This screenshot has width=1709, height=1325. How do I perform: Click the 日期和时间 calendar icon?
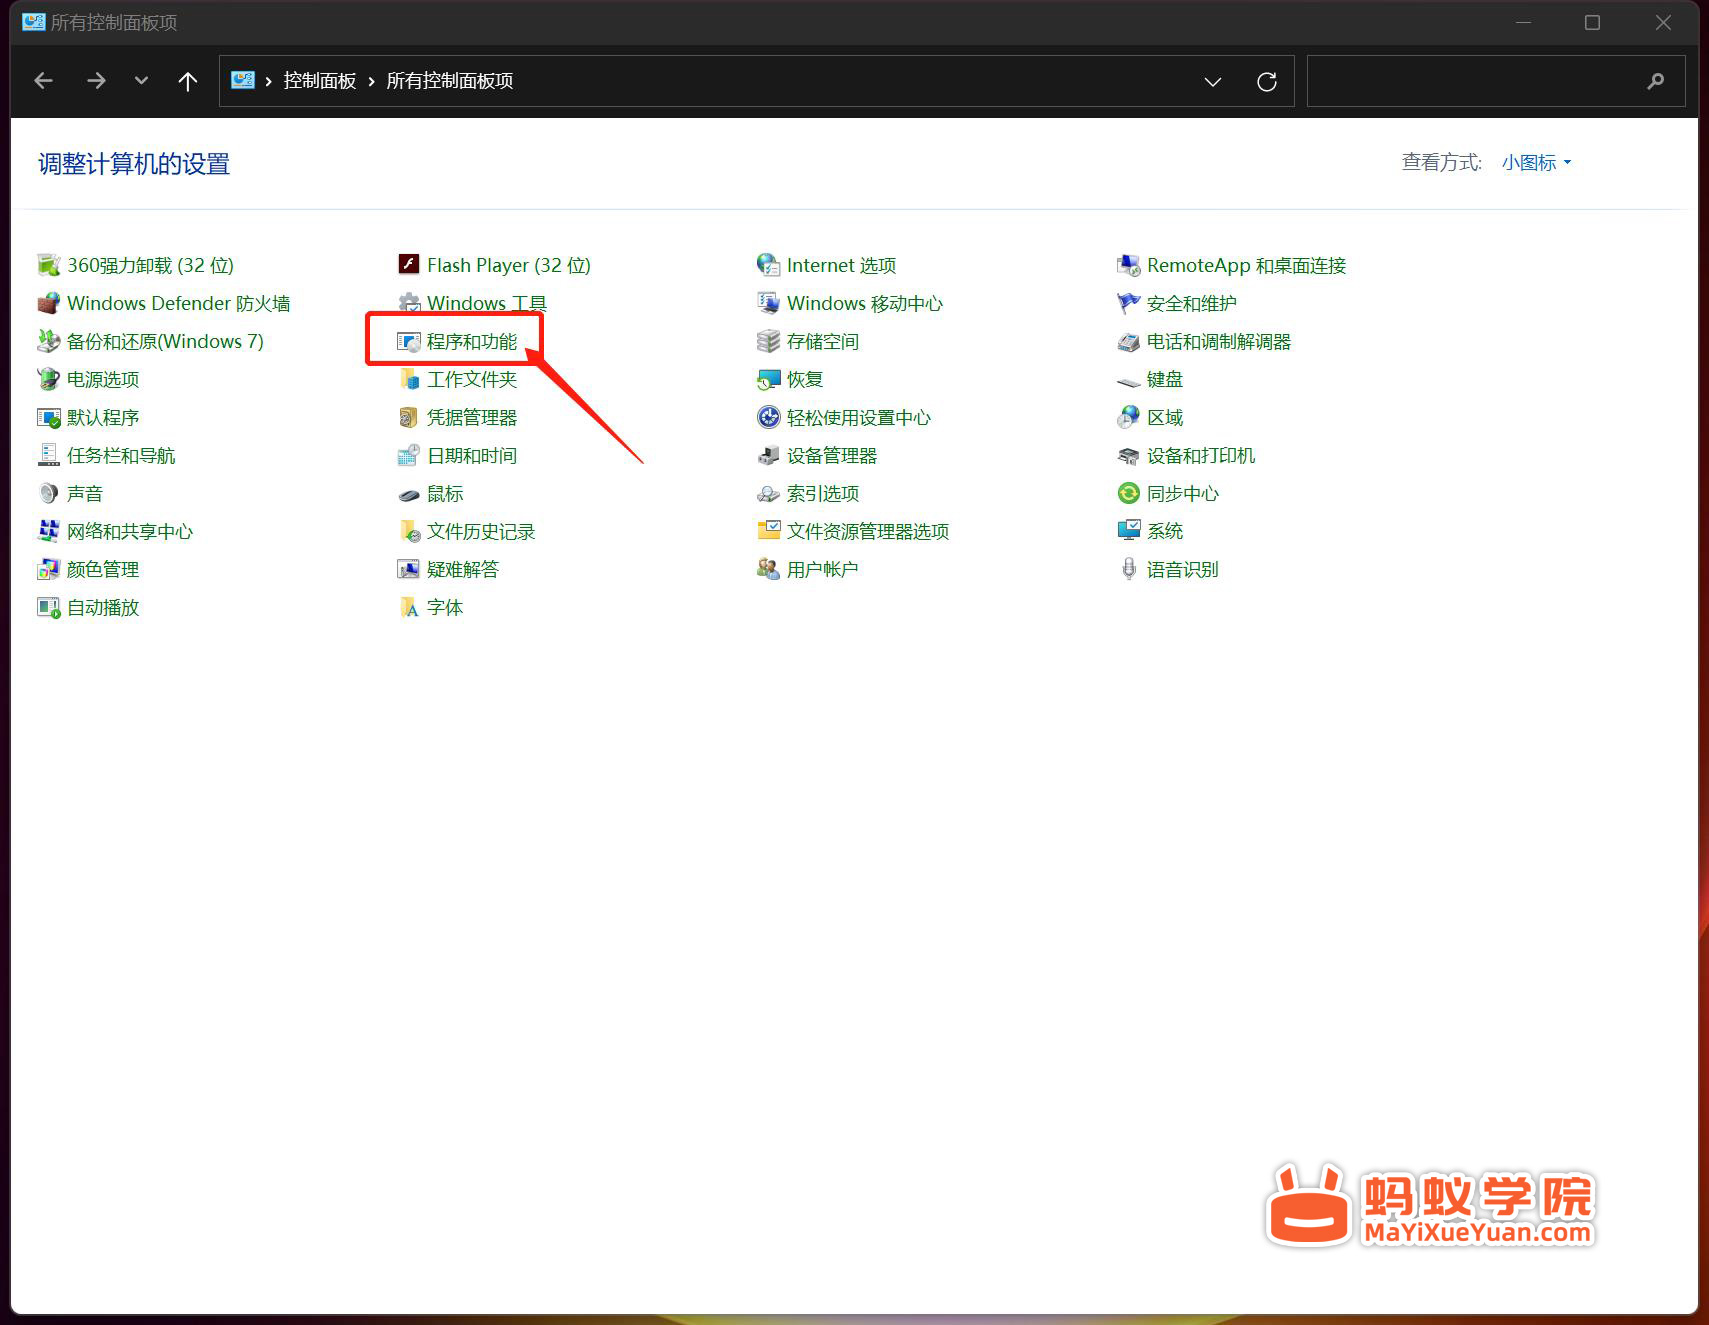[408, 455]
